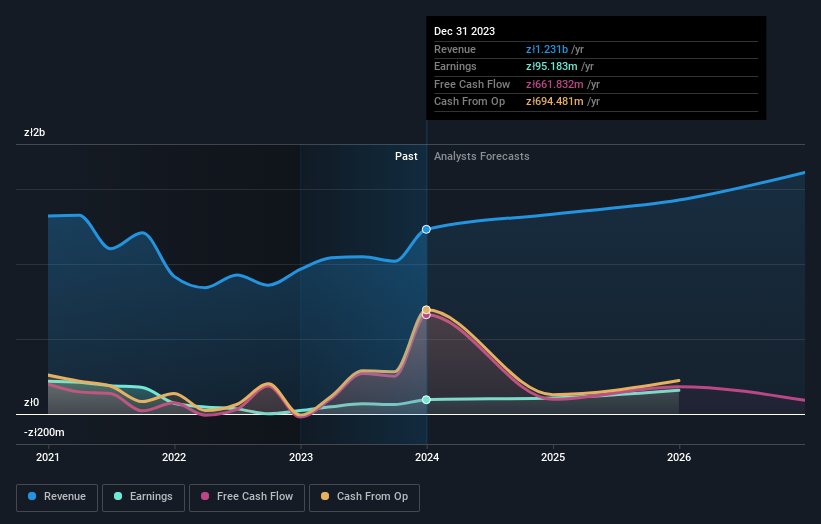Viewport: 821px width, 524px height.
Task: Toggle the Free Cash Flow legend button
Action: pyautogui.click(x=247, y=497)
